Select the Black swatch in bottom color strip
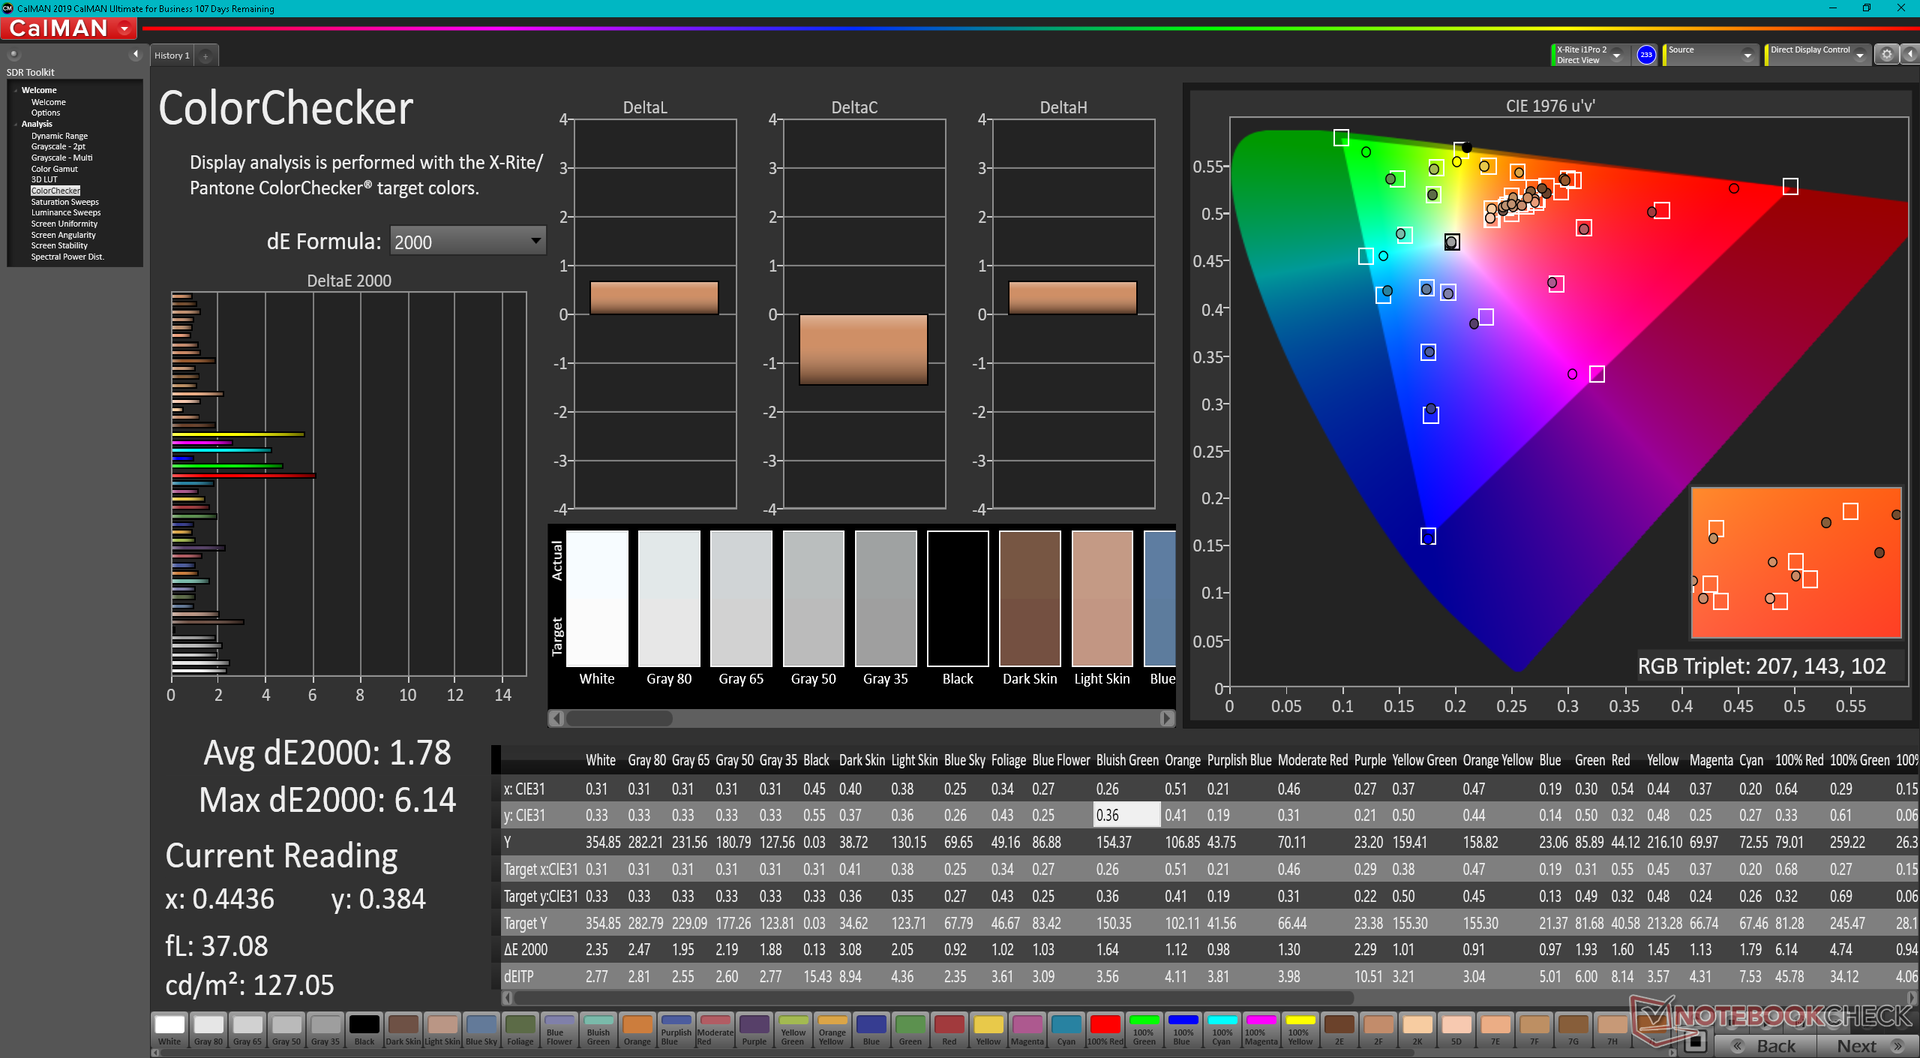This screenshot has height=1058, width=1920. [364, 1029]
